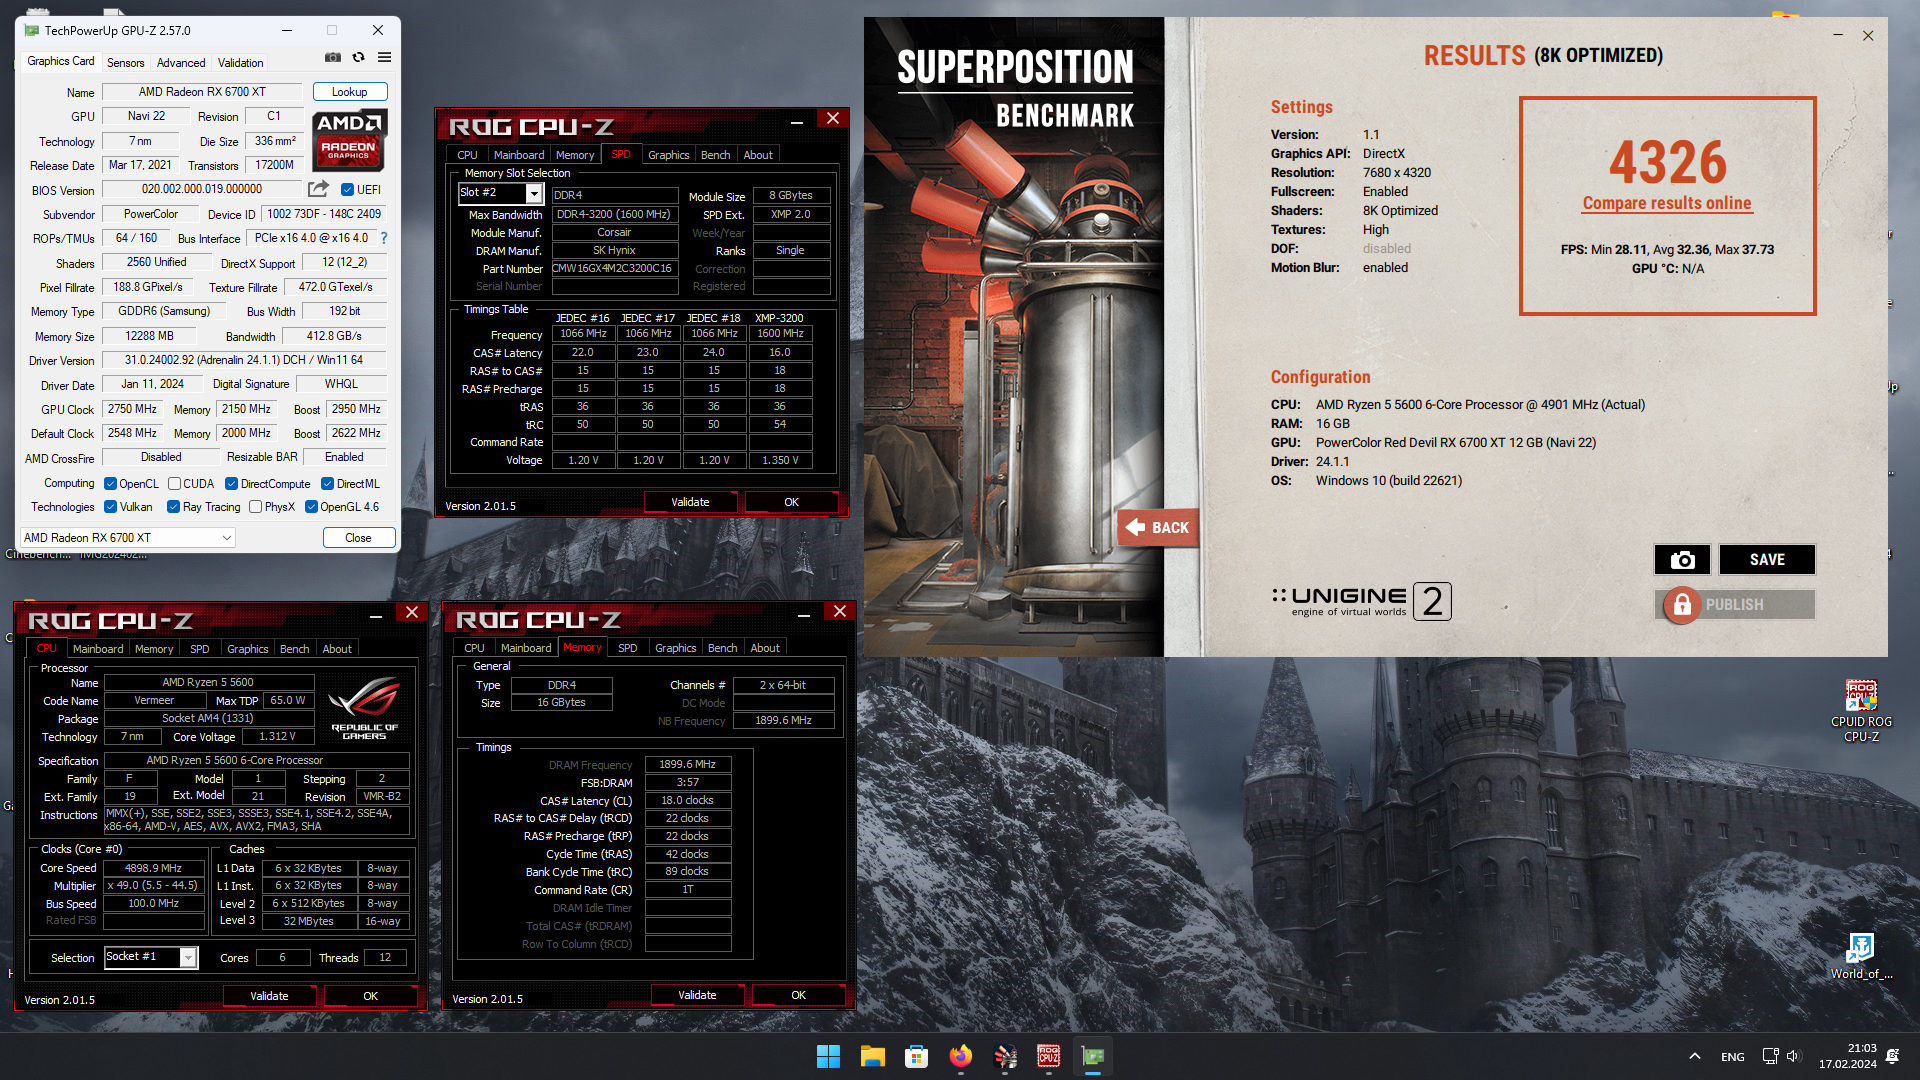Open the Slot #2 memory slot dropdown
Screen dimensions: 1920x1080
(x=500, y=193)
